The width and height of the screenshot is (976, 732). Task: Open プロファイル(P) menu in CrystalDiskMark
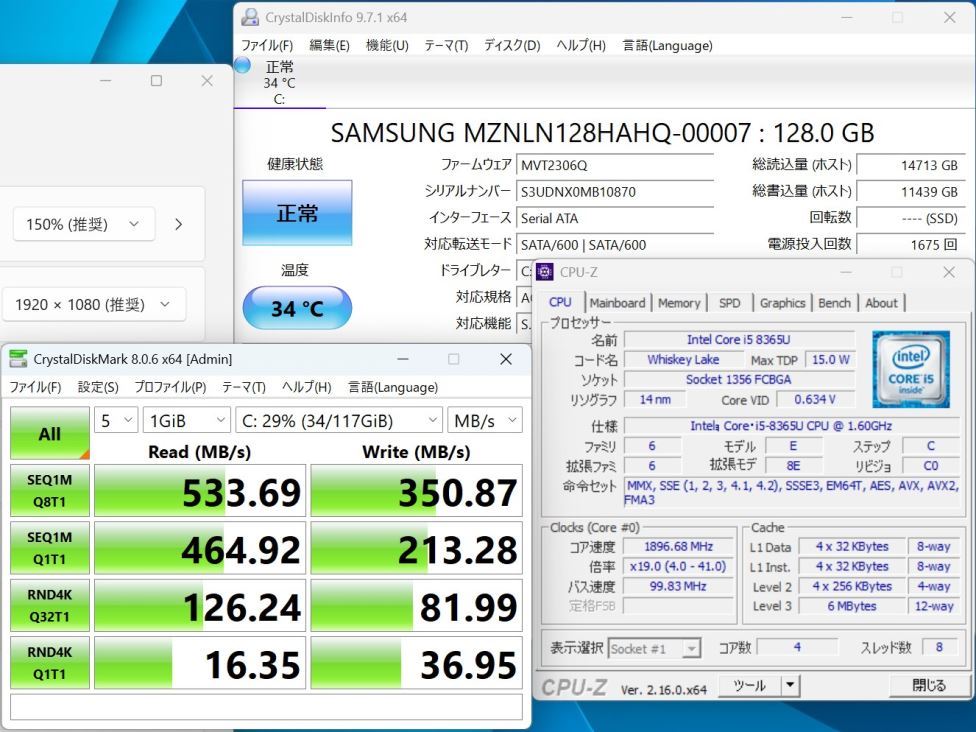[170, 387]
